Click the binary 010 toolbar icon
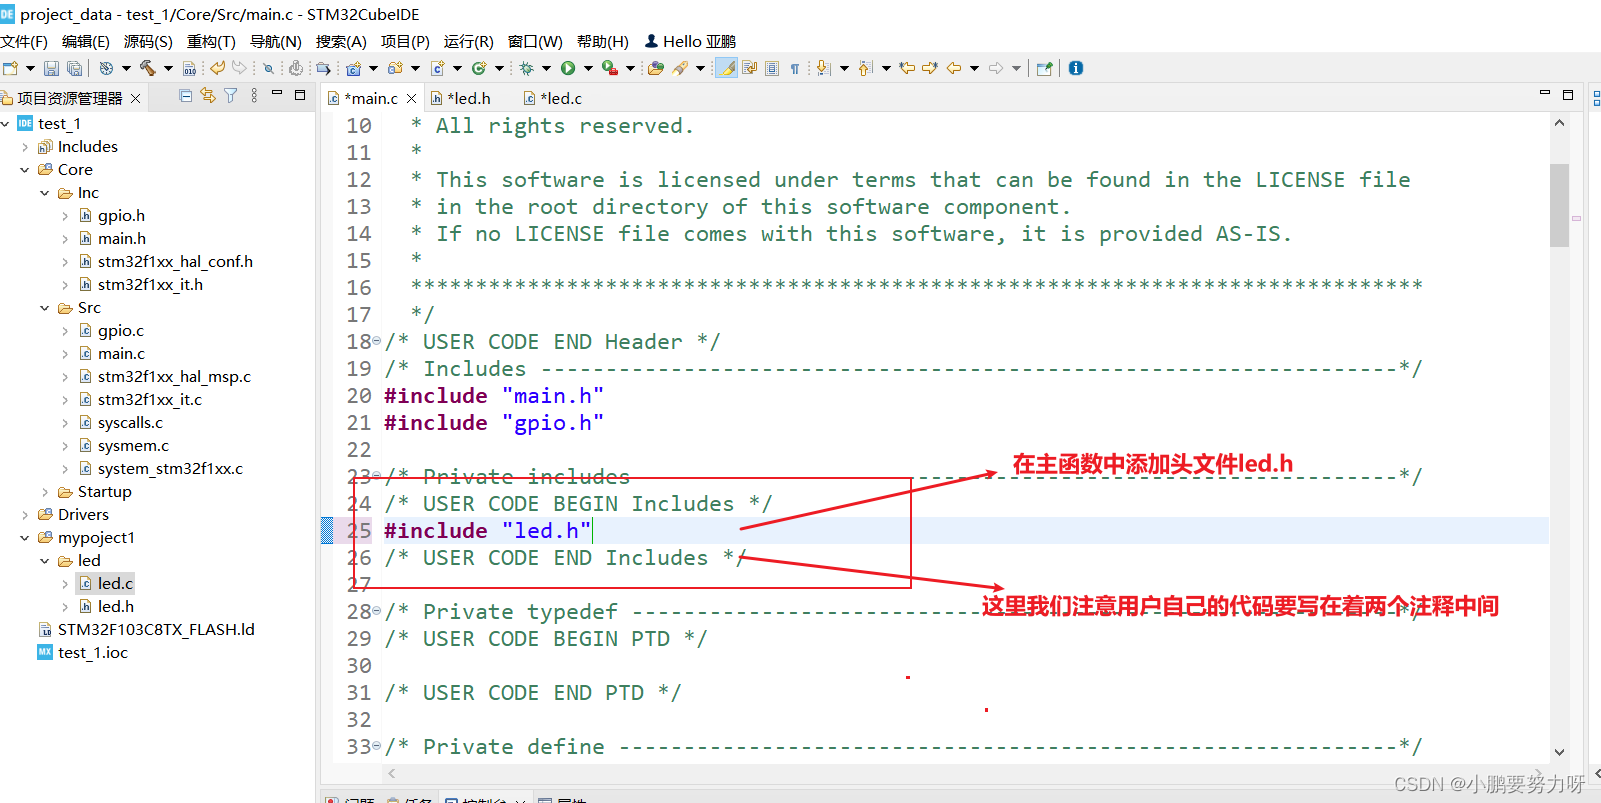 coord(189,68)
